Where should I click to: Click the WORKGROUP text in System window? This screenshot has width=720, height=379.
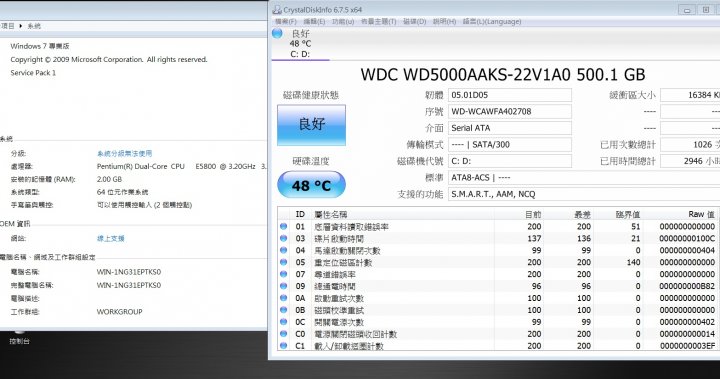point(119,311)
